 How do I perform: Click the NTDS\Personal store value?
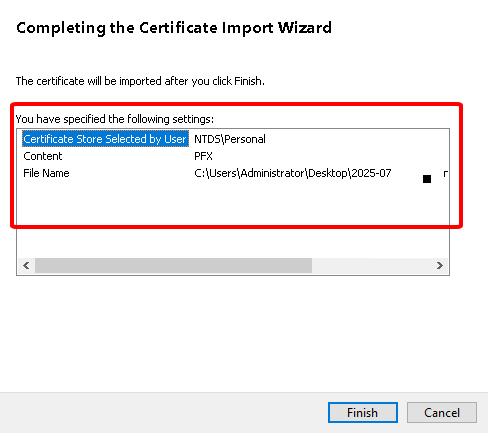pyautogui.click(x=230, y=139)
